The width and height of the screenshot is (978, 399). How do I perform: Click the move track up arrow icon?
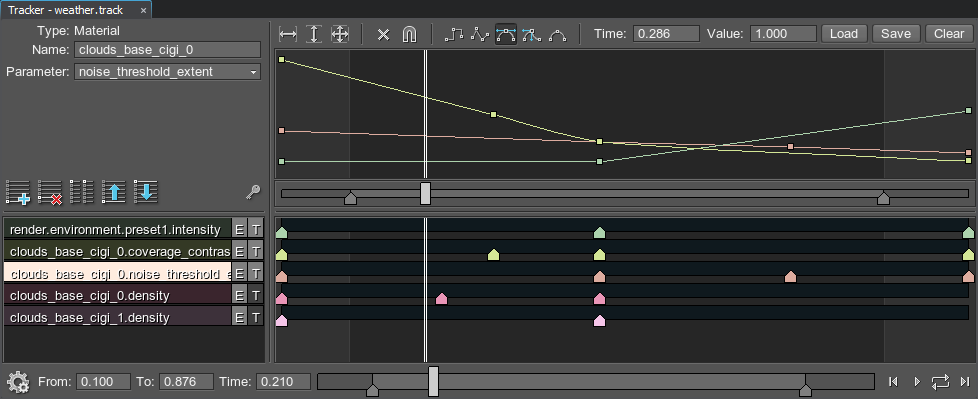[114, 191]
